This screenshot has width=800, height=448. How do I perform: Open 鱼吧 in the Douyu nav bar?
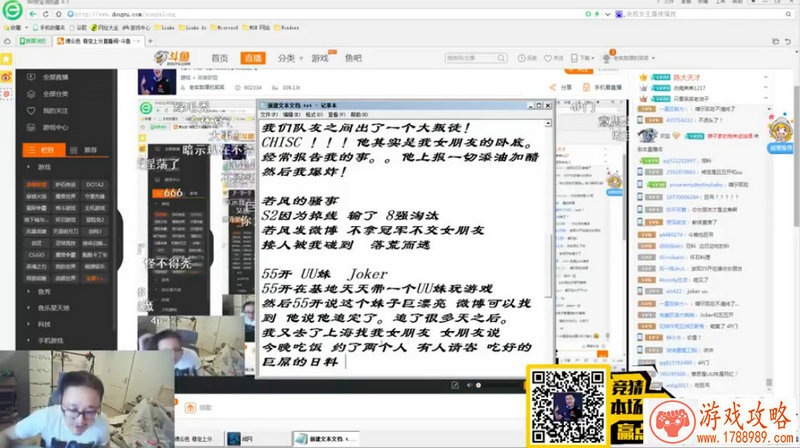point(353,58)
